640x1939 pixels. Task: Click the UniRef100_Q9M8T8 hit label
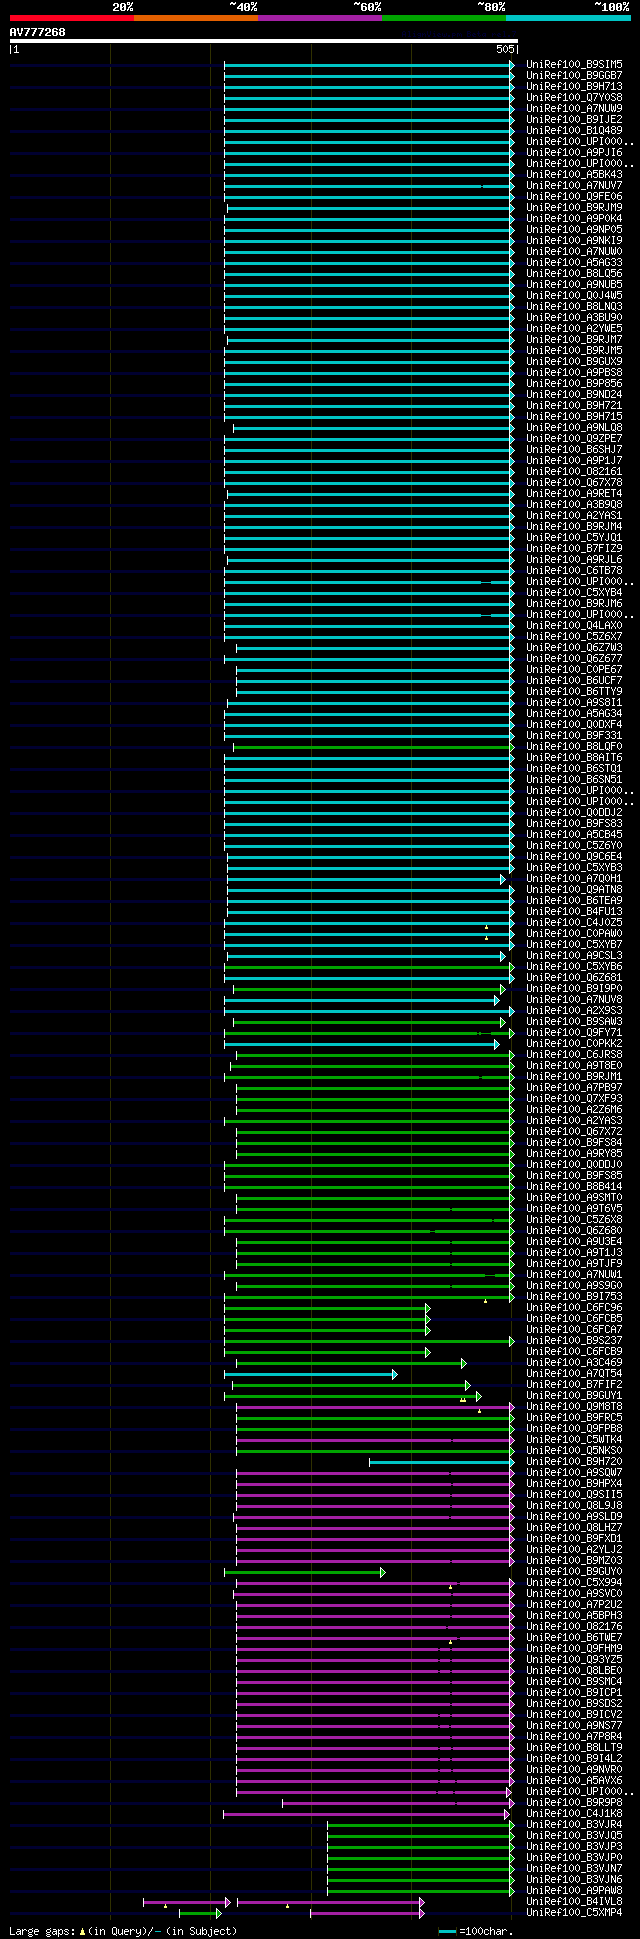pos(574,1406)
